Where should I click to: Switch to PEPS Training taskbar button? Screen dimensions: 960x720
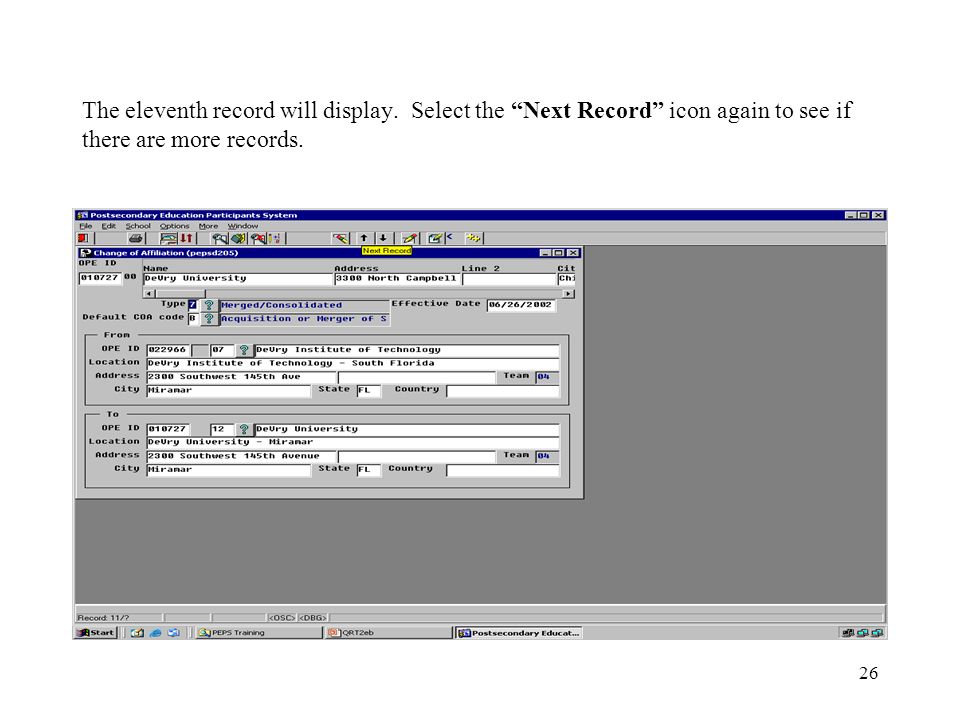257,632
